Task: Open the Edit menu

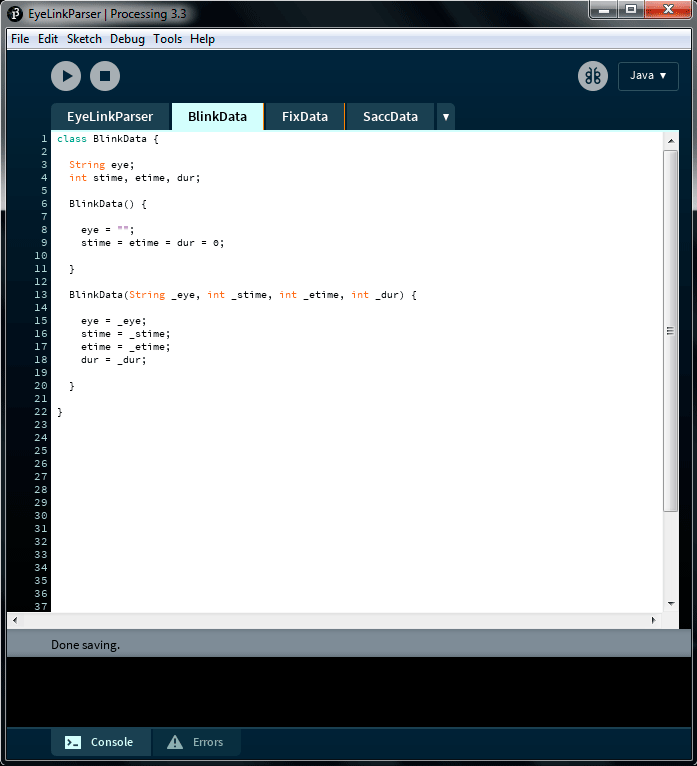Action: (x=48, y=39)
